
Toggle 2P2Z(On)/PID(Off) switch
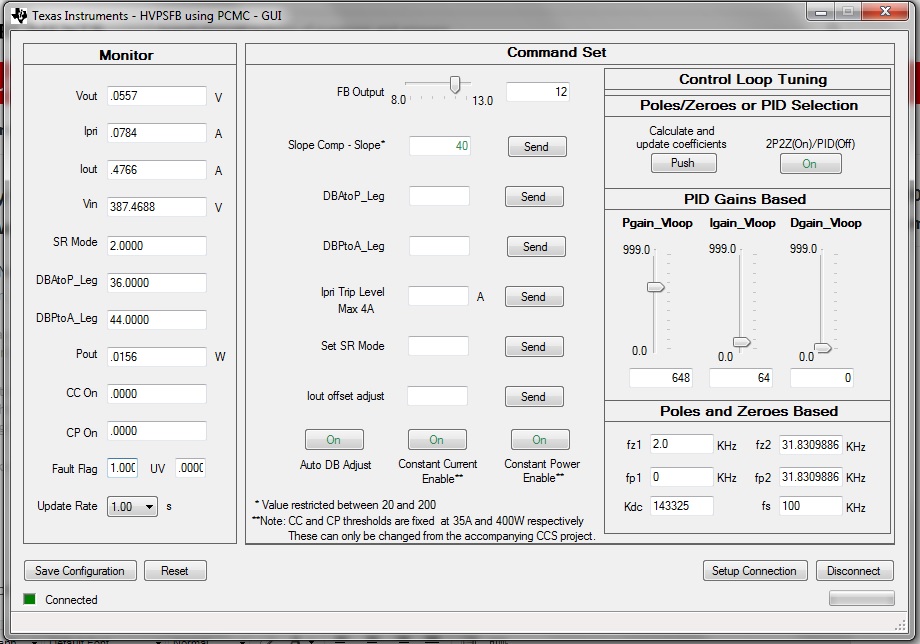point(810,163)
